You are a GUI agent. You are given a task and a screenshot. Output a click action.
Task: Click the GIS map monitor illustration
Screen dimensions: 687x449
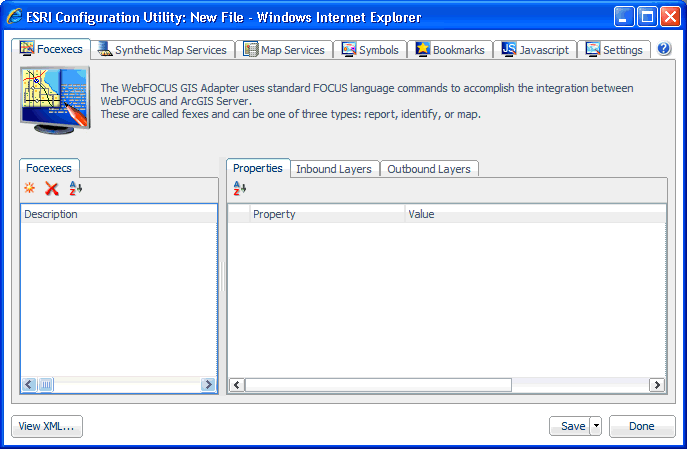[x=55, y=100]
